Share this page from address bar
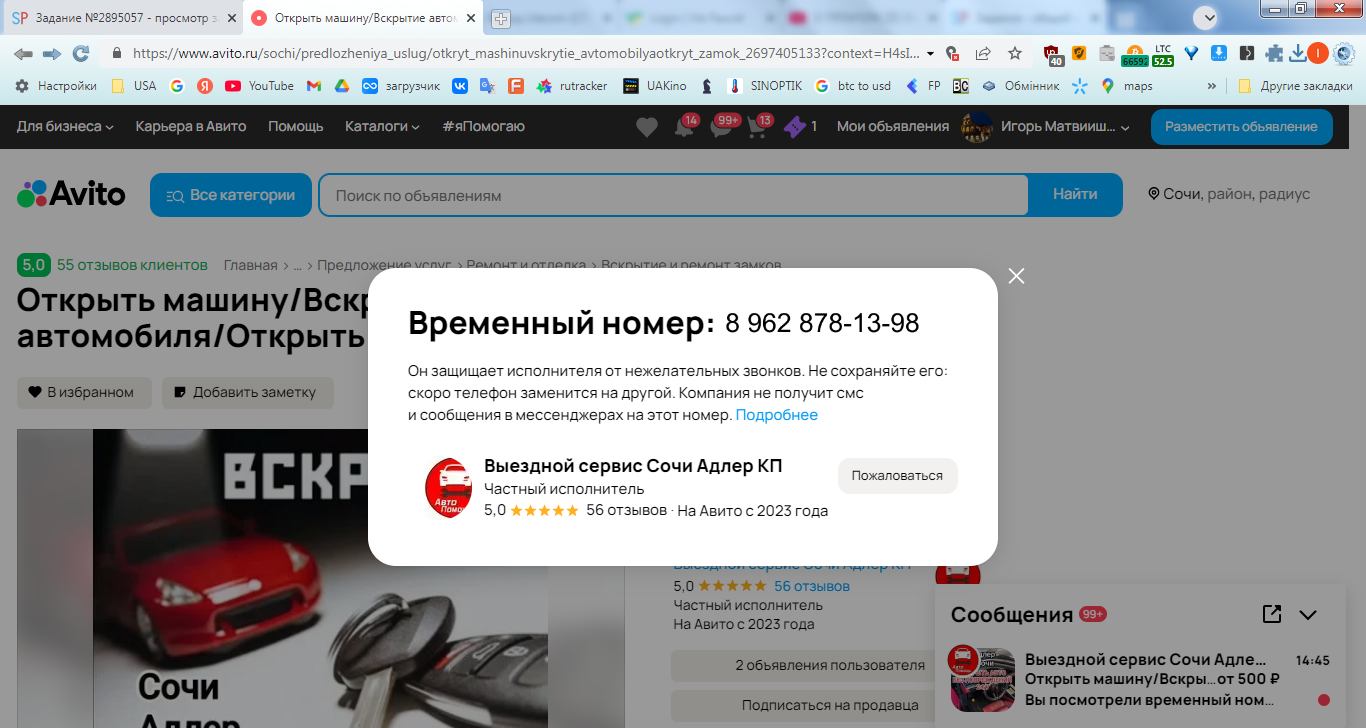Viewport: 1366px width, 728px height. (x=984, y=53)
